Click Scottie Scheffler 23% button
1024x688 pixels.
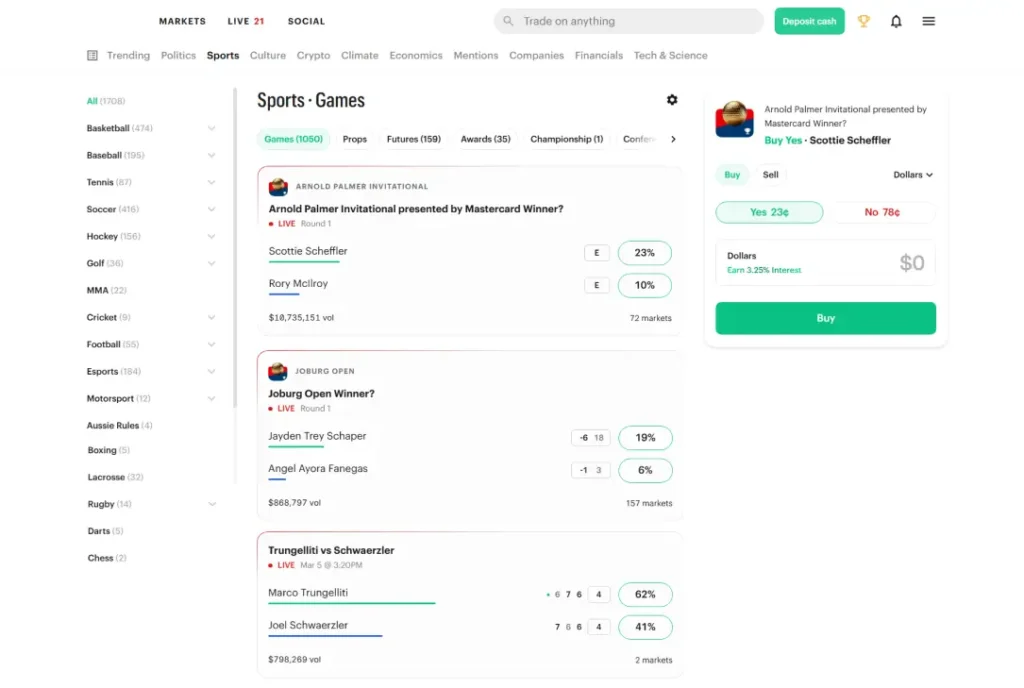(x=644, y=253)
